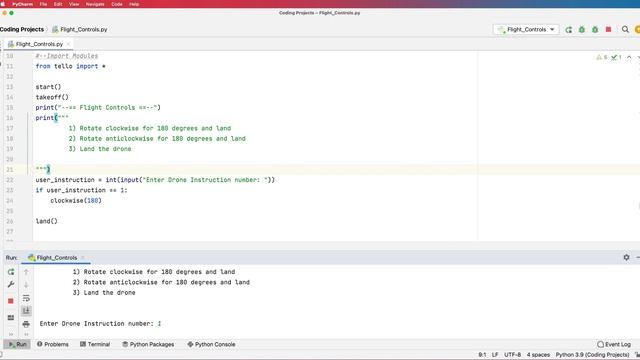Click LF line separator in status bar
The width and height of the screenshot is (640, 360).
pyautogui.click(x=495, y=355)
